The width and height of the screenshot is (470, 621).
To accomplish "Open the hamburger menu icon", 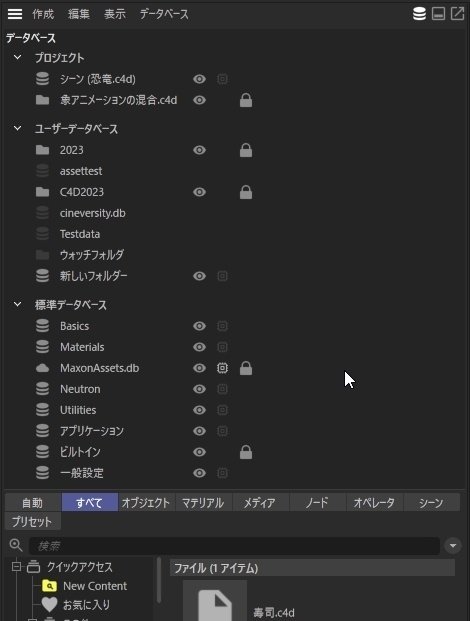I will (15, 14).
